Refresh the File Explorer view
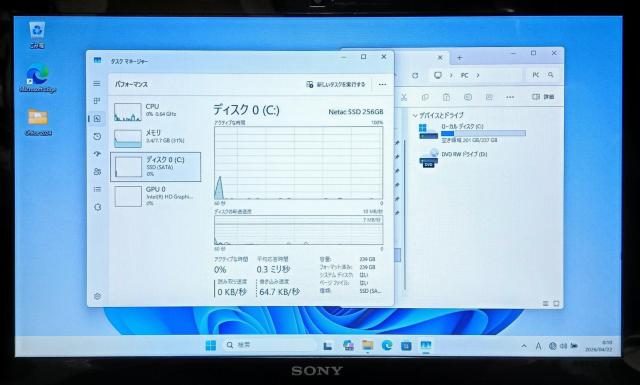Screen dimensions: 640x385 pos(415,76)
